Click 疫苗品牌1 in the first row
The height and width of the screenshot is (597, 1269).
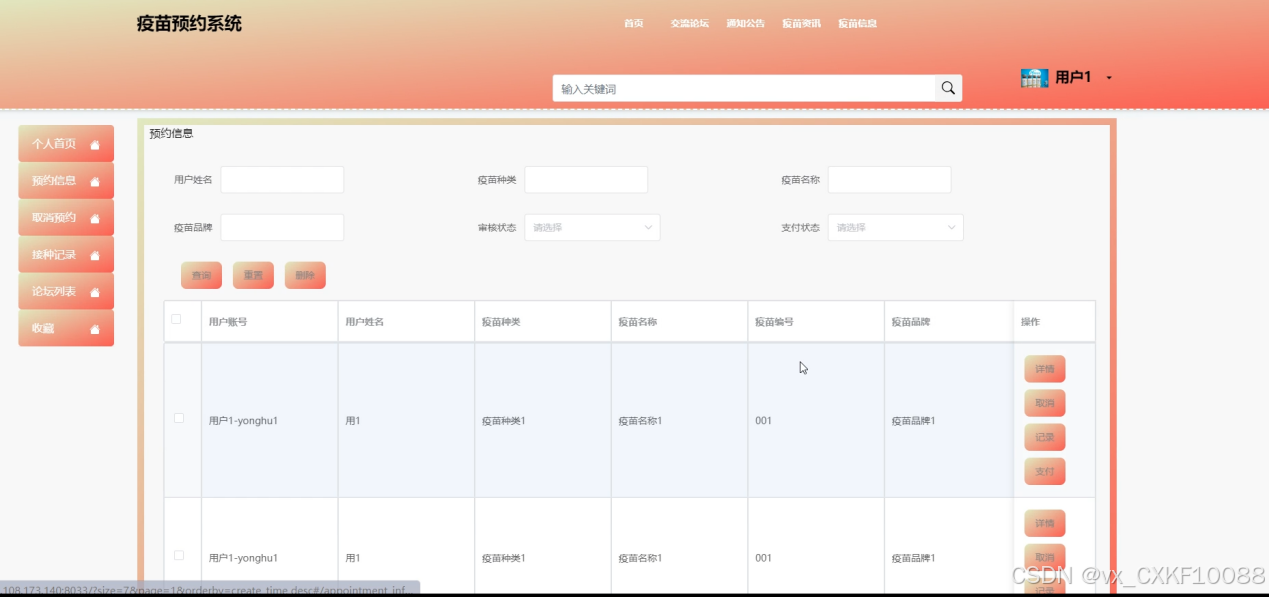tap(914, 421)
